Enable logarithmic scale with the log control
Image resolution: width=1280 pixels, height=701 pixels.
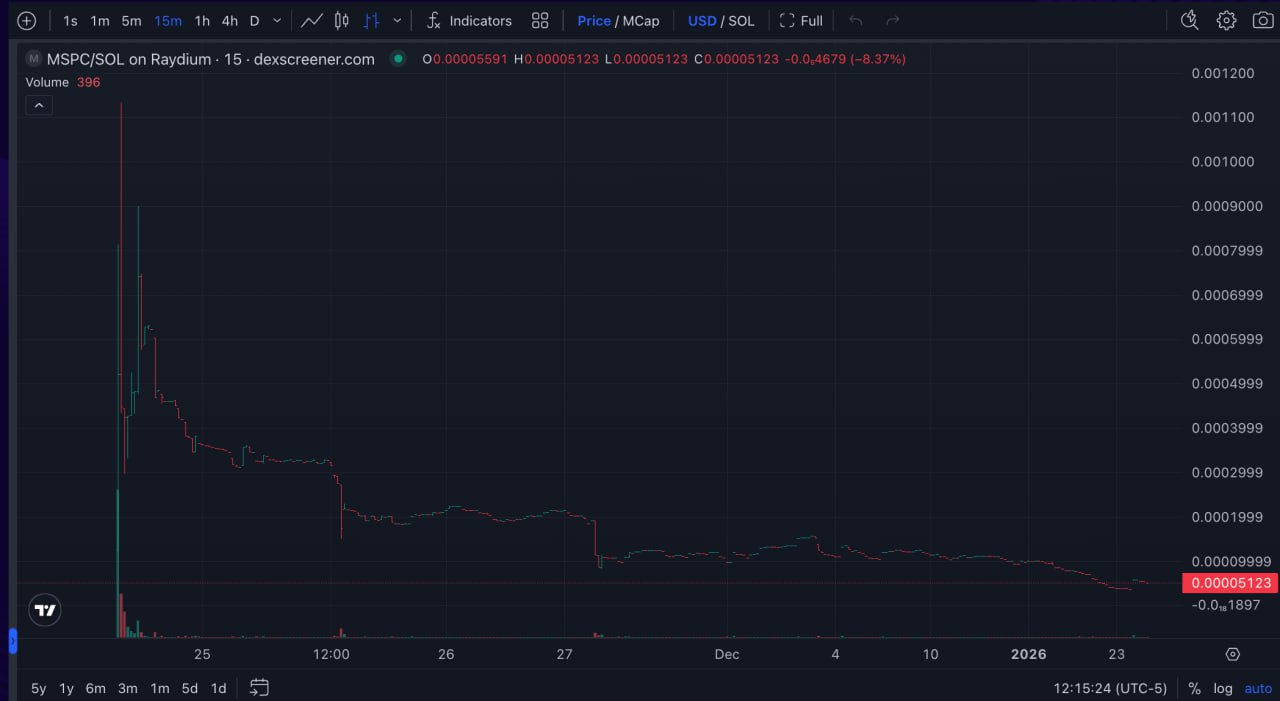[1222, 688]
